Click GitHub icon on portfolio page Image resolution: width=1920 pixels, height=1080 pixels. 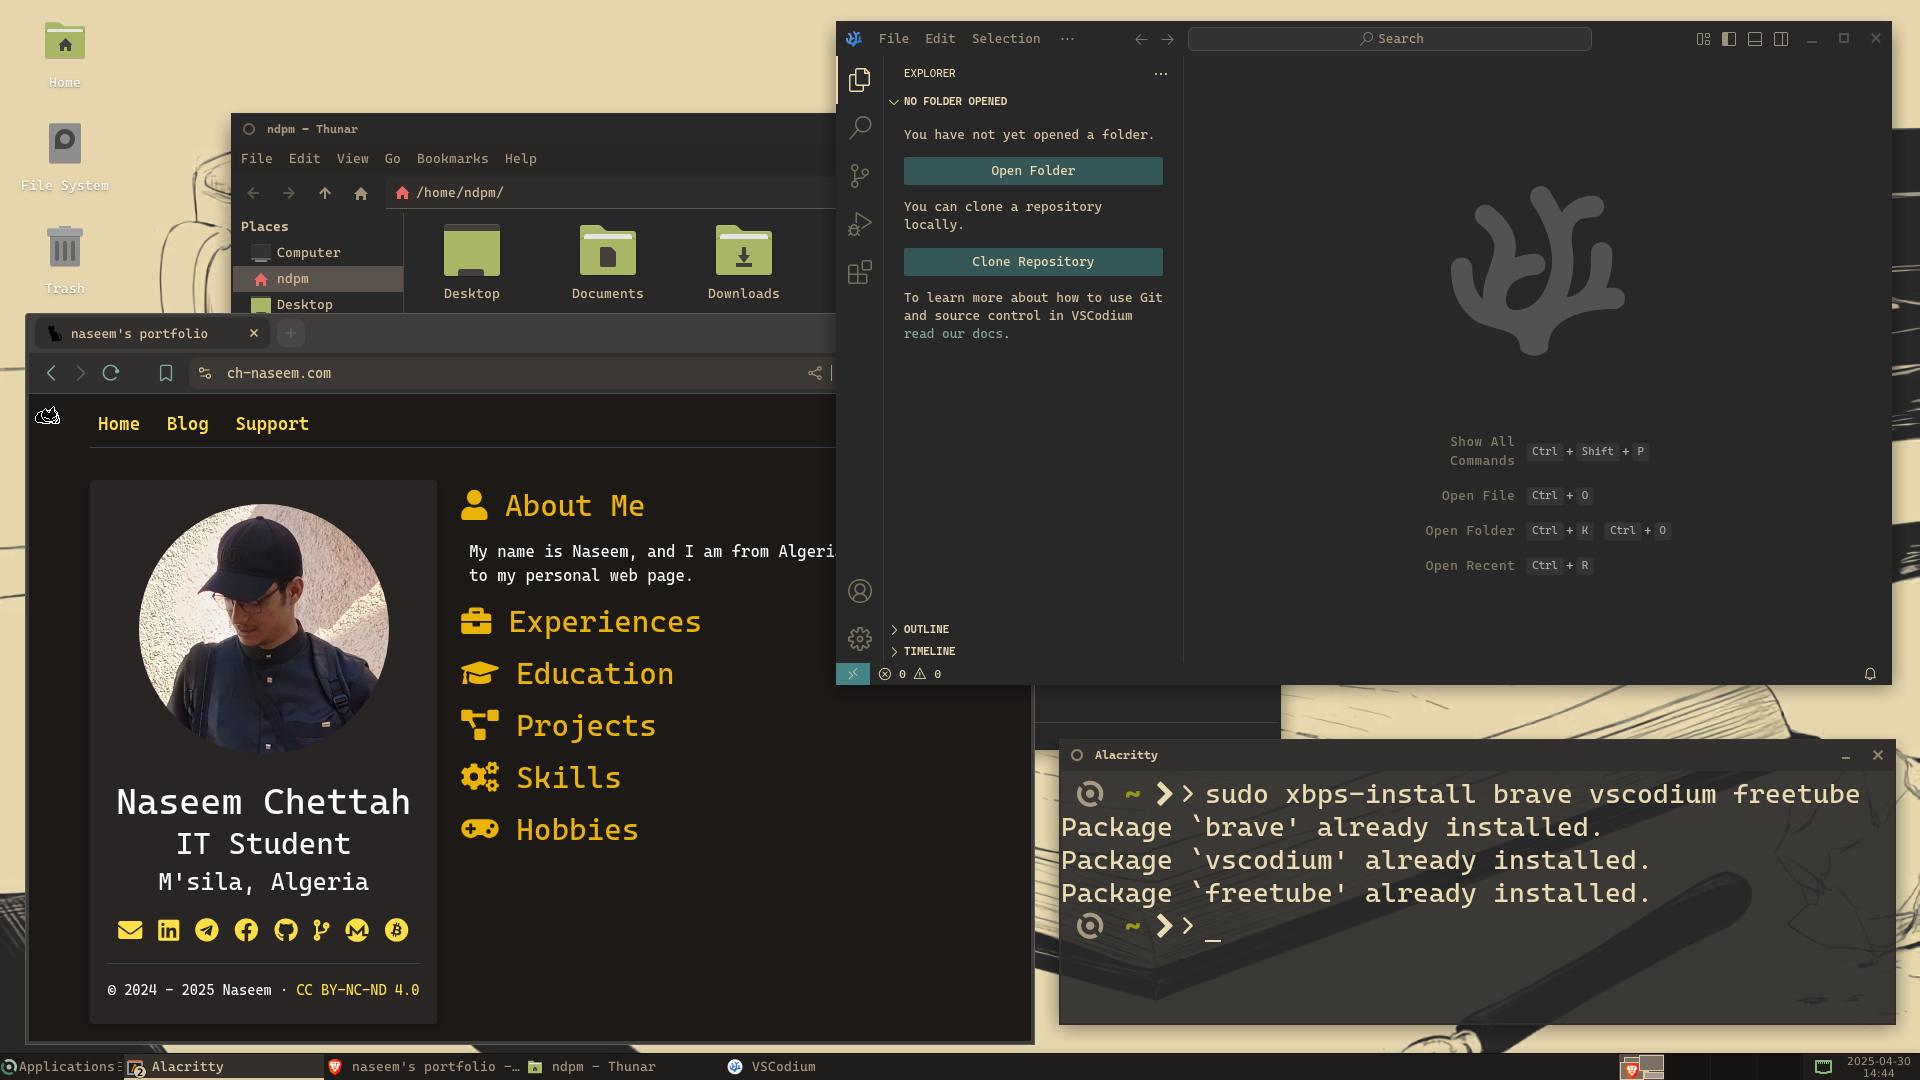coord(286,931)
